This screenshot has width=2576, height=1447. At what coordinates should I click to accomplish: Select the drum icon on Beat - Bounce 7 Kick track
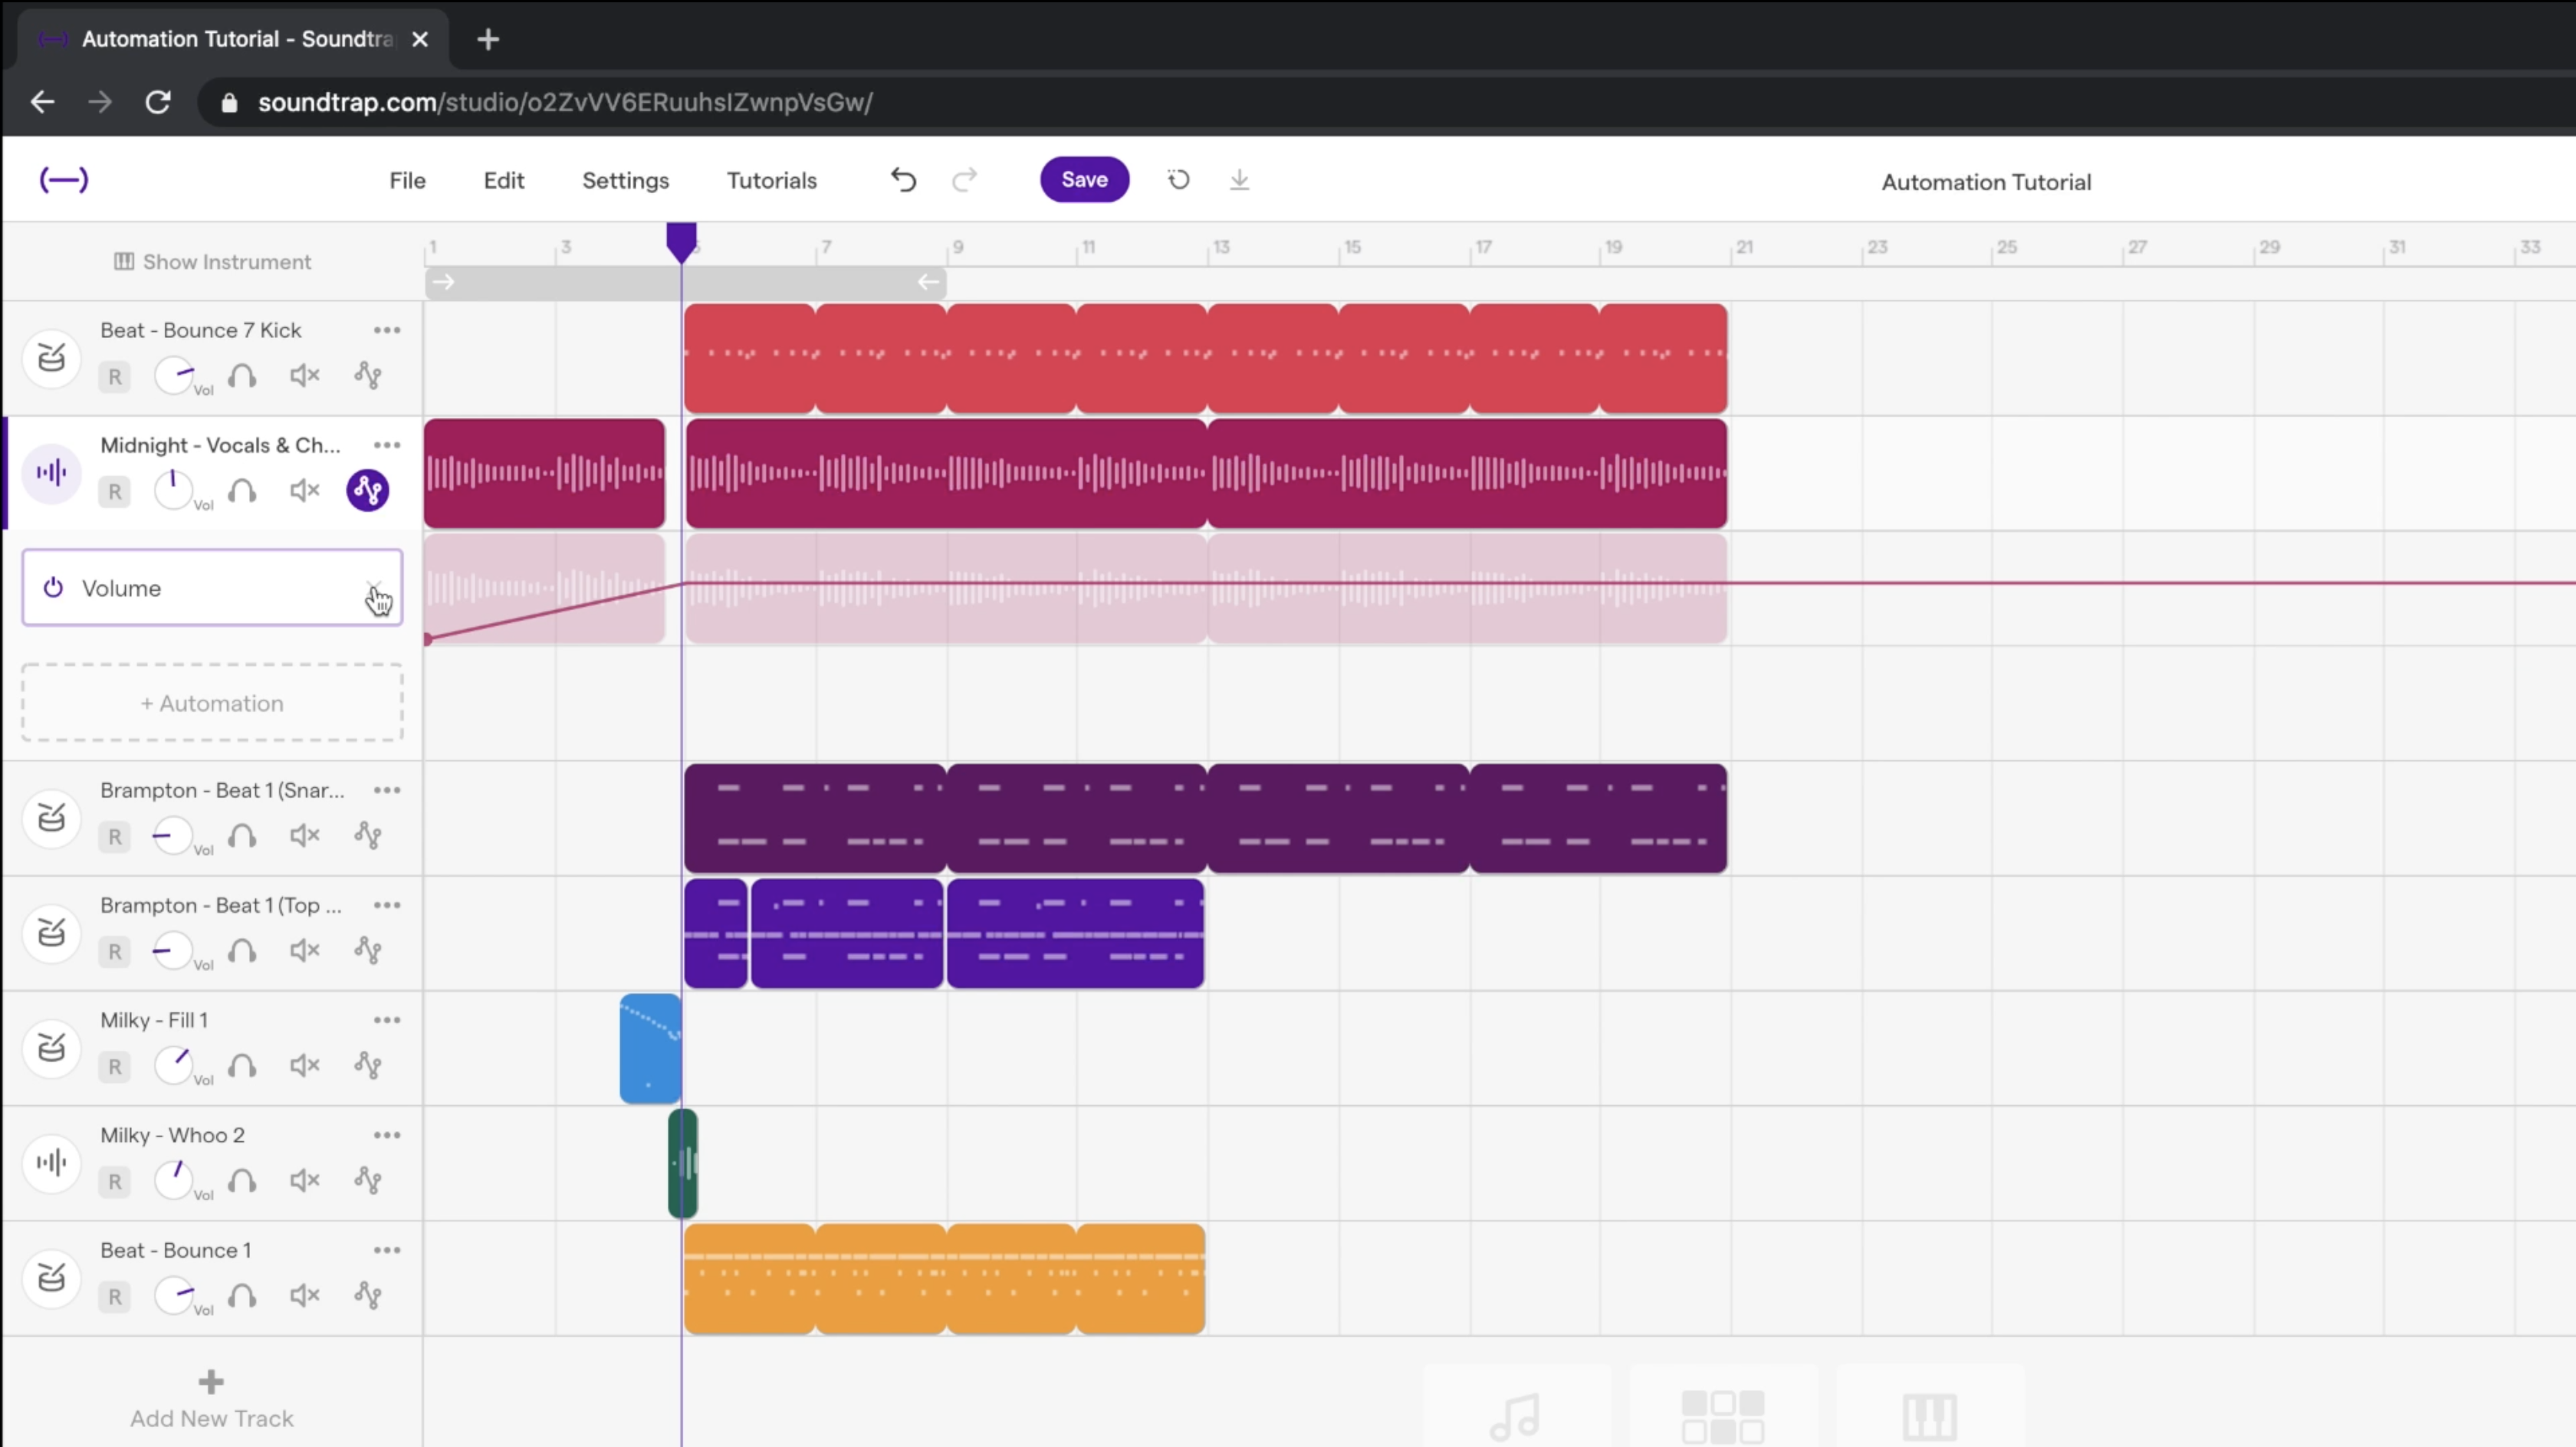[51, 358]
